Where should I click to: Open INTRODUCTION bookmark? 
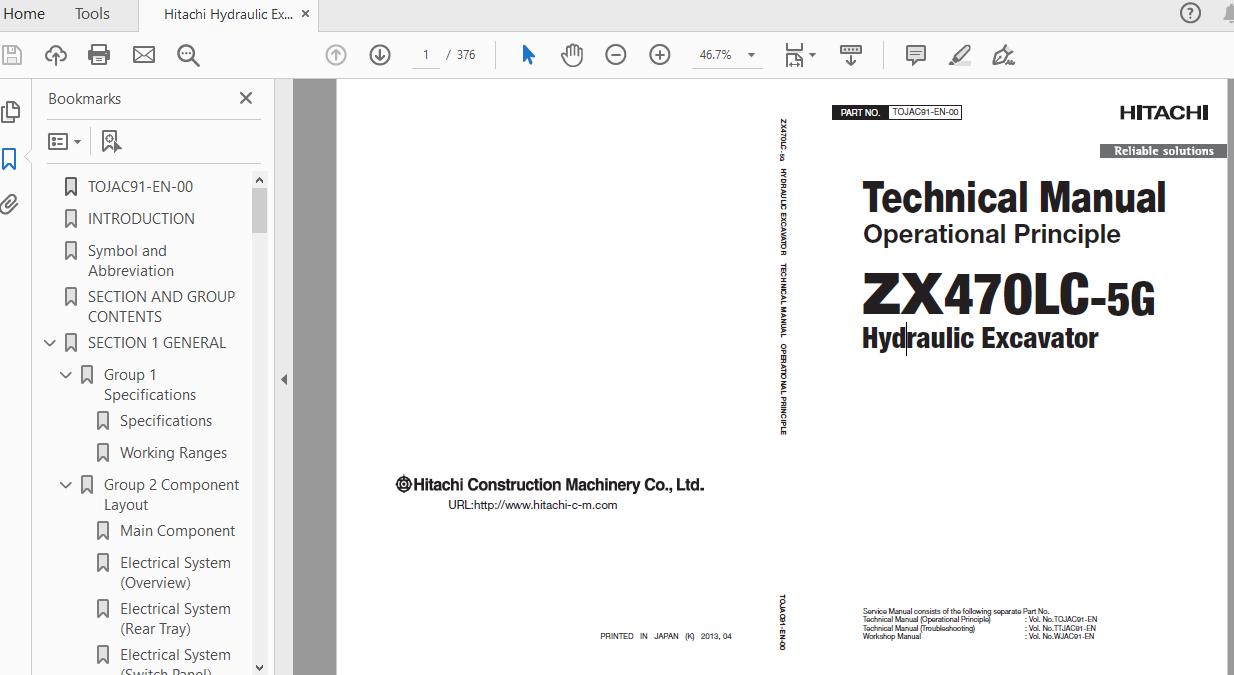[x=141, y=219]
